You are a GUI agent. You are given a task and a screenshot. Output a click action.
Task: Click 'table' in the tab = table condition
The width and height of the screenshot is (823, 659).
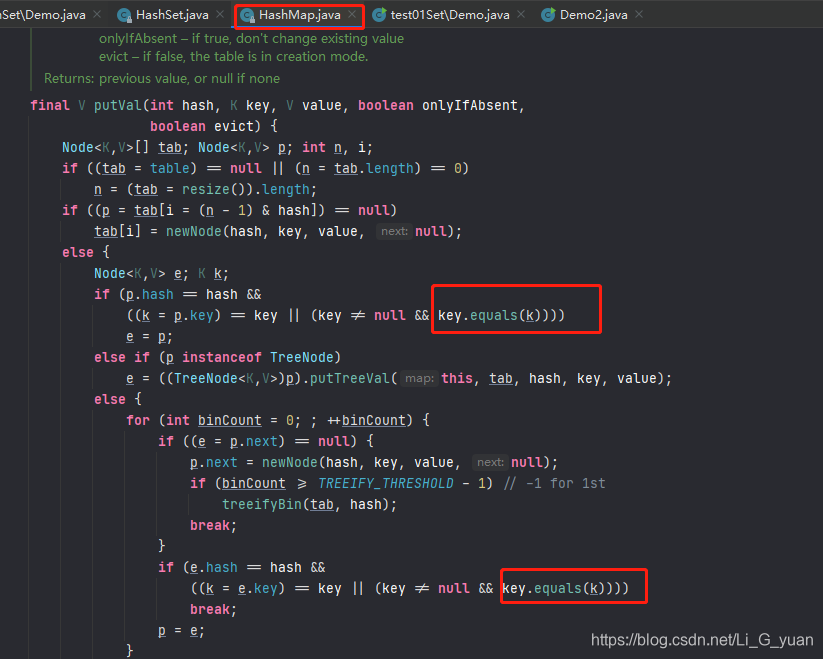tap(170, 168)
